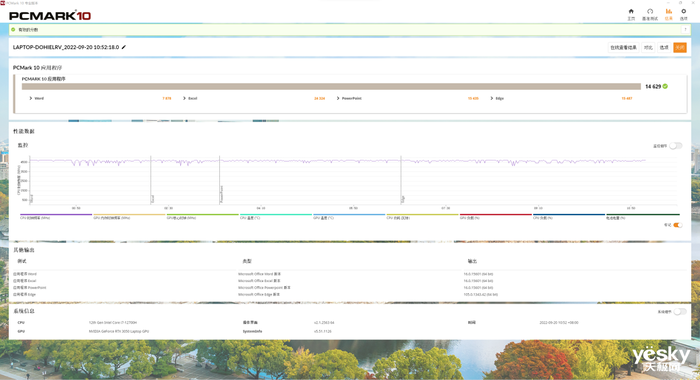Click the PowerPoint marker line in chart

point(220,180)
